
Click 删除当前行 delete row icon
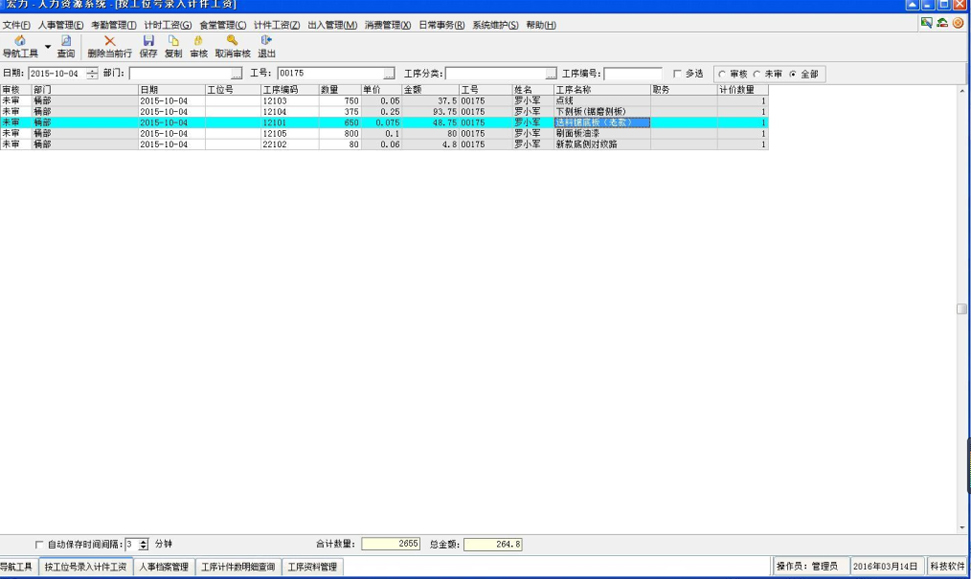109,42
